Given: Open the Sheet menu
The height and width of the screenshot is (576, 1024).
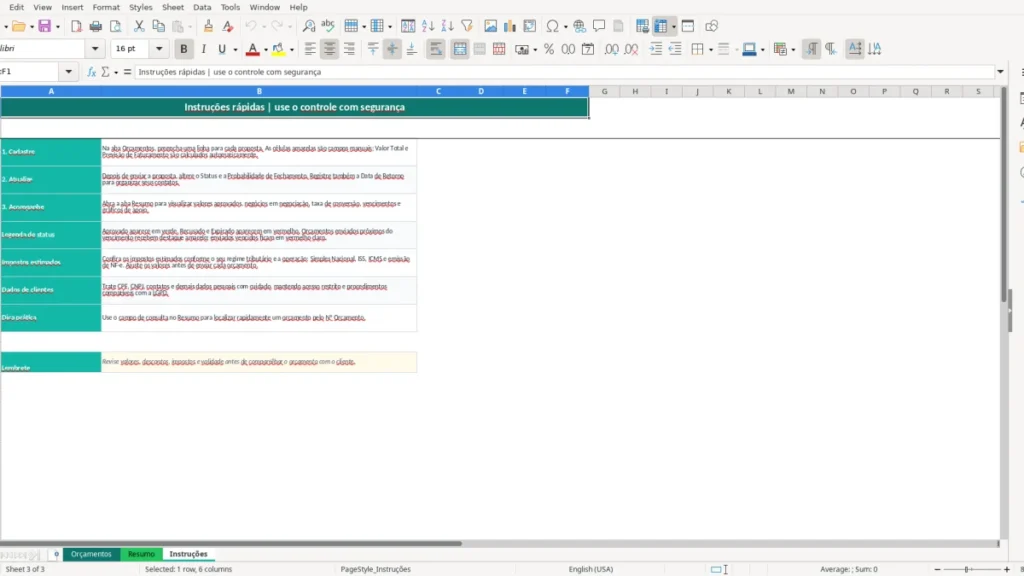Looking at the screenshot, I should (173, 7).
